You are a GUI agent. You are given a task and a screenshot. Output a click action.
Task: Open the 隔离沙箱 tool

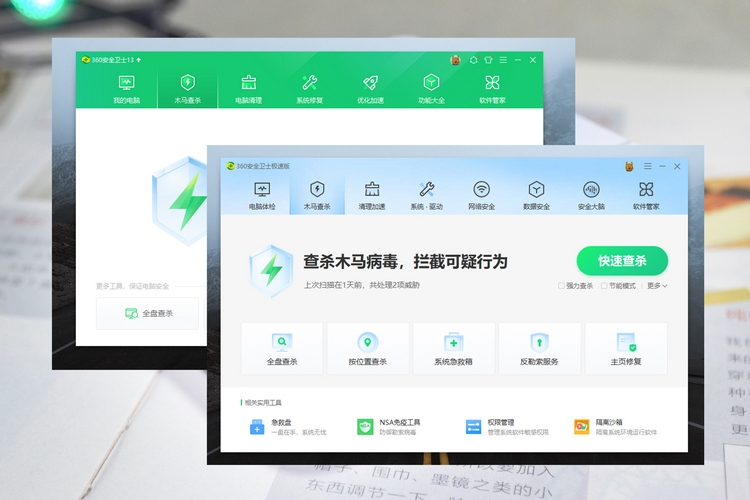(x=615, y=426)
